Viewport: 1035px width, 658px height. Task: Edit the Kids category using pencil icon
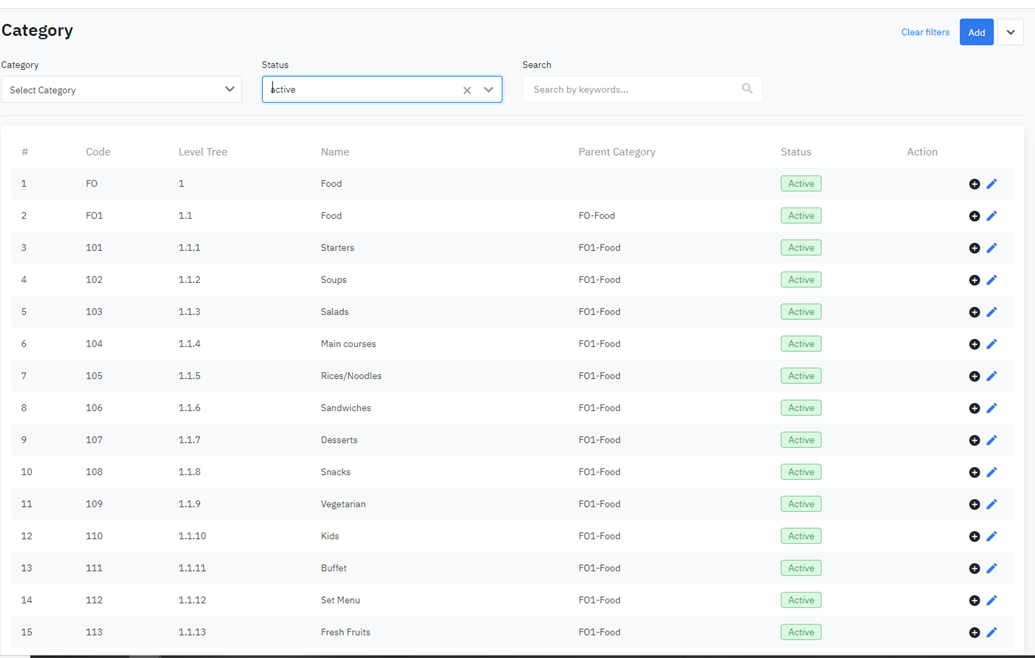[992, 536]
